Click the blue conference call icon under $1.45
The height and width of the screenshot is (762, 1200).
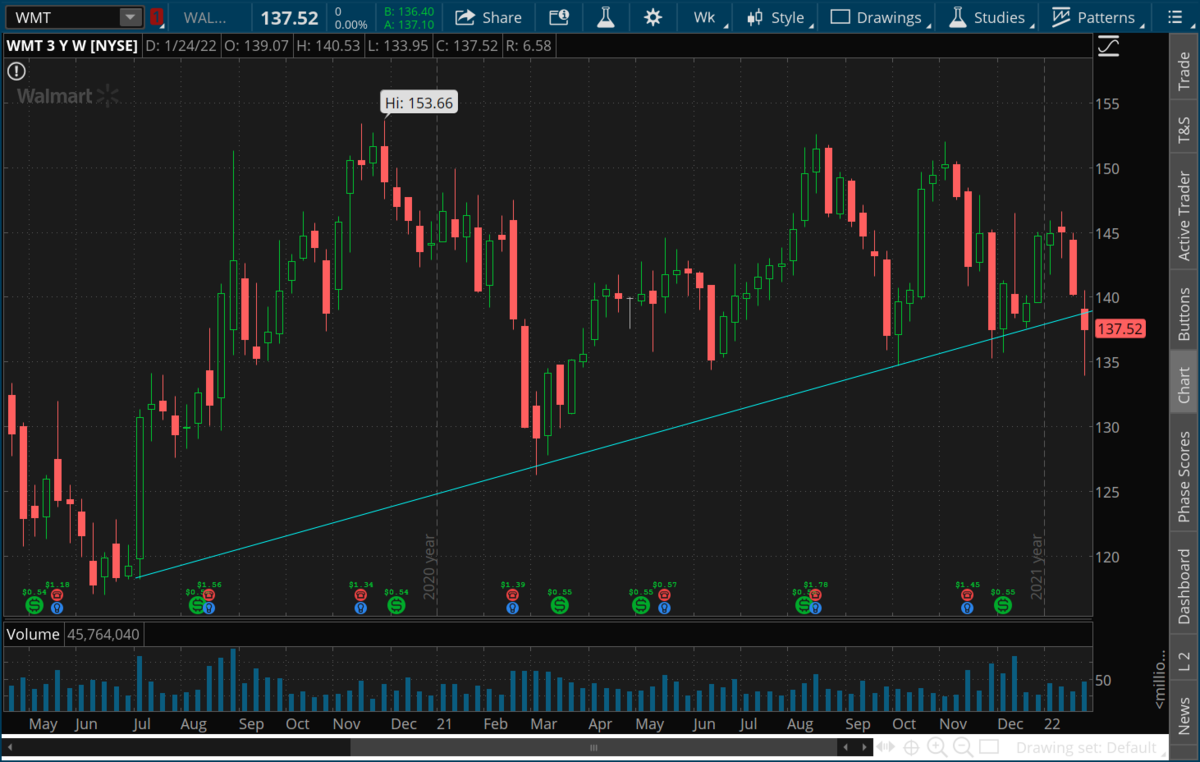(x=967, y=607)
